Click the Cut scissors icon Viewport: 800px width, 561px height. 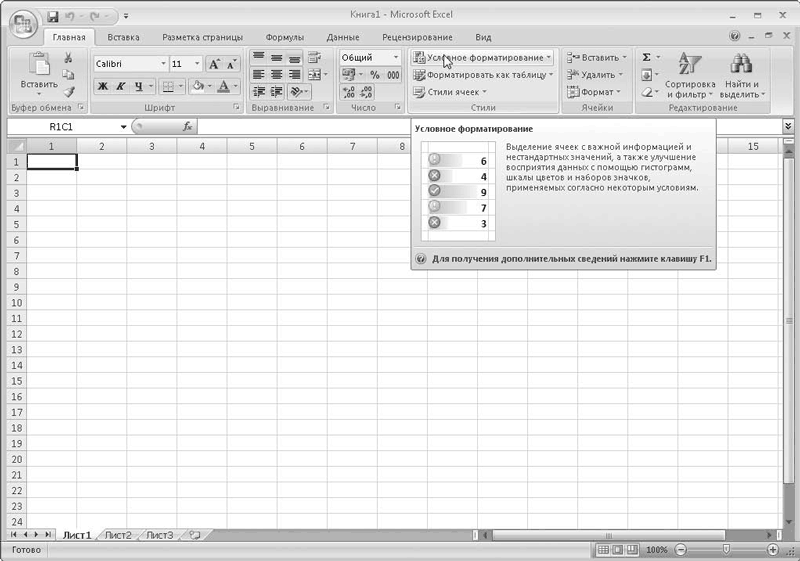(68, 58)
